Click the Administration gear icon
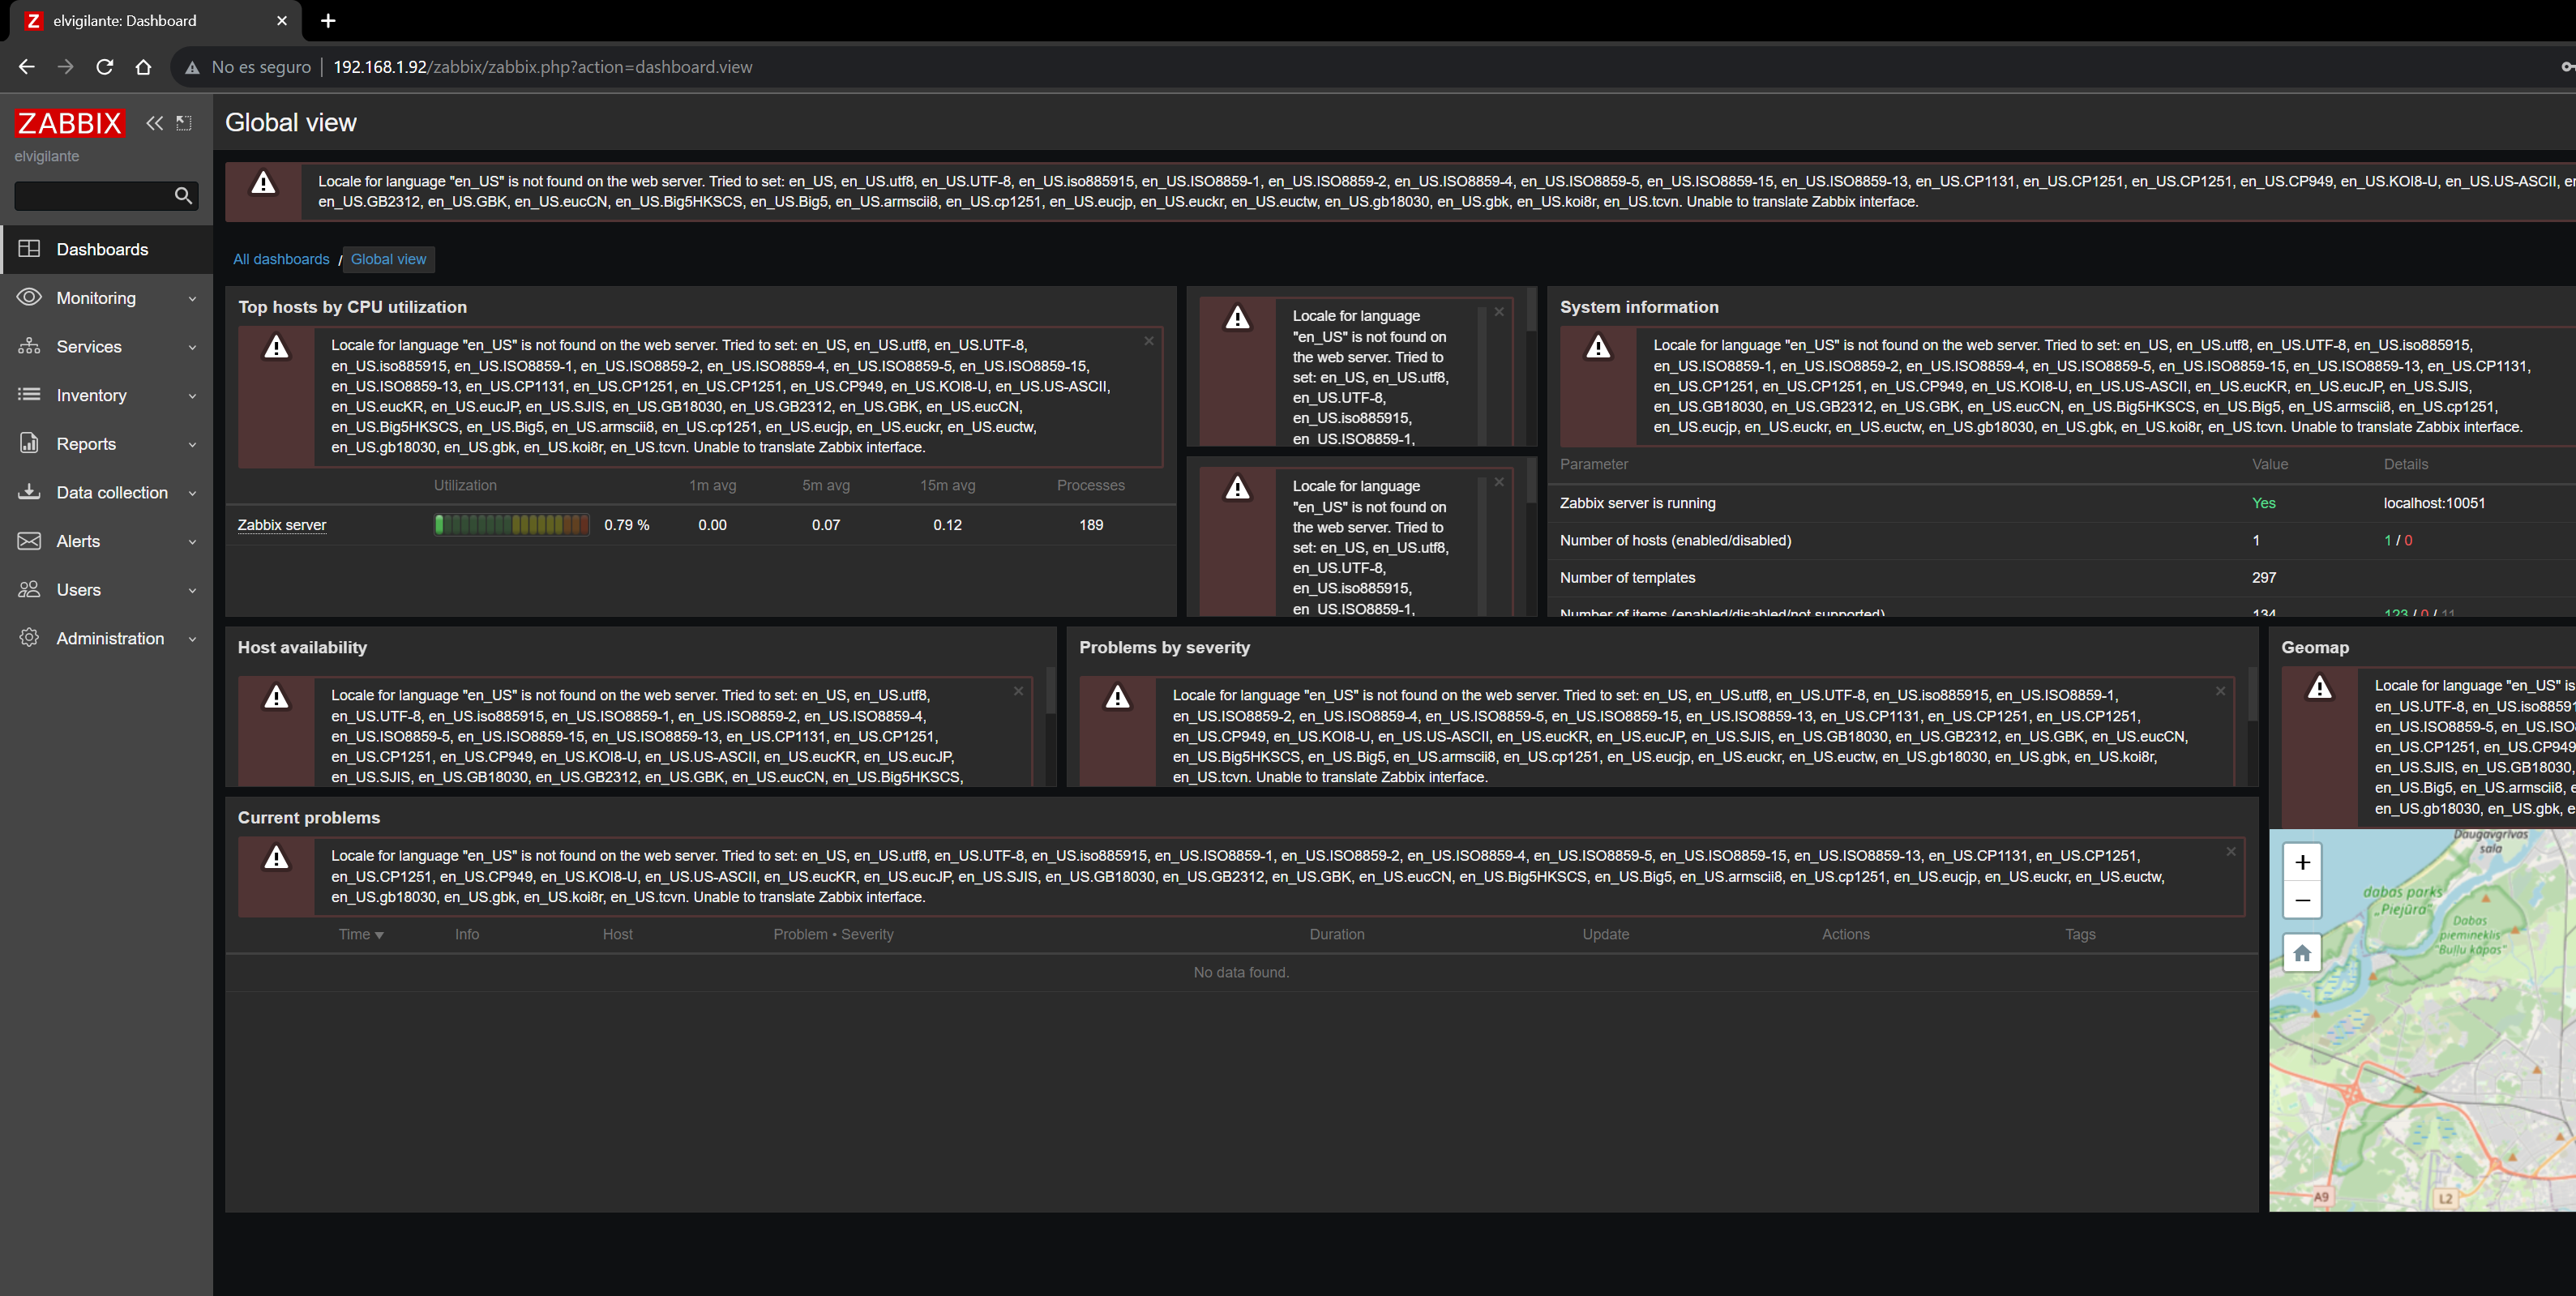2576x1296 pixels. [29, 637]
